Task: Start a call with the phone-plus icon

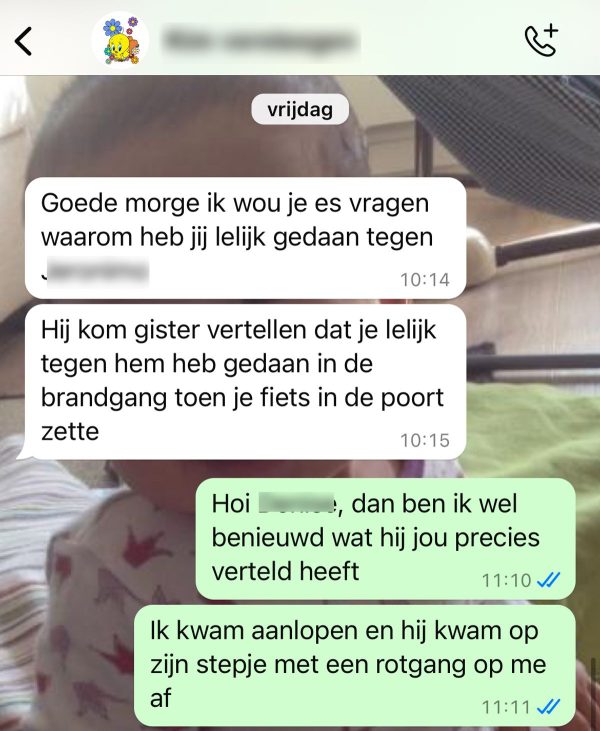Action: (542, 41)
